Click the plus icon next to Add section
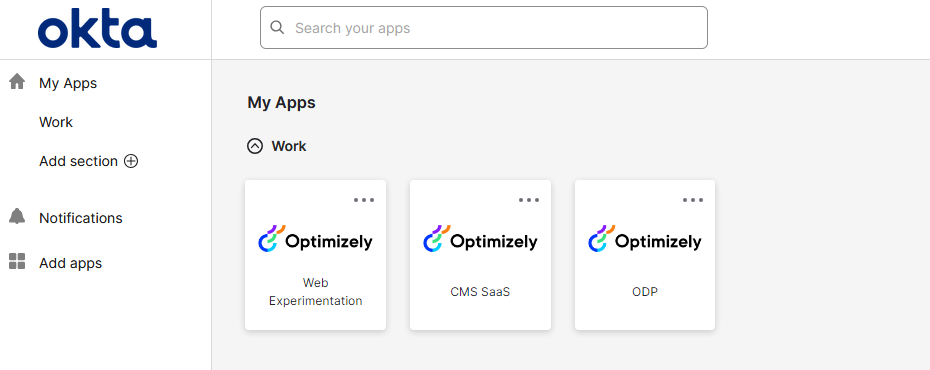The image size is (930, 370). click(x=131, y=161)
